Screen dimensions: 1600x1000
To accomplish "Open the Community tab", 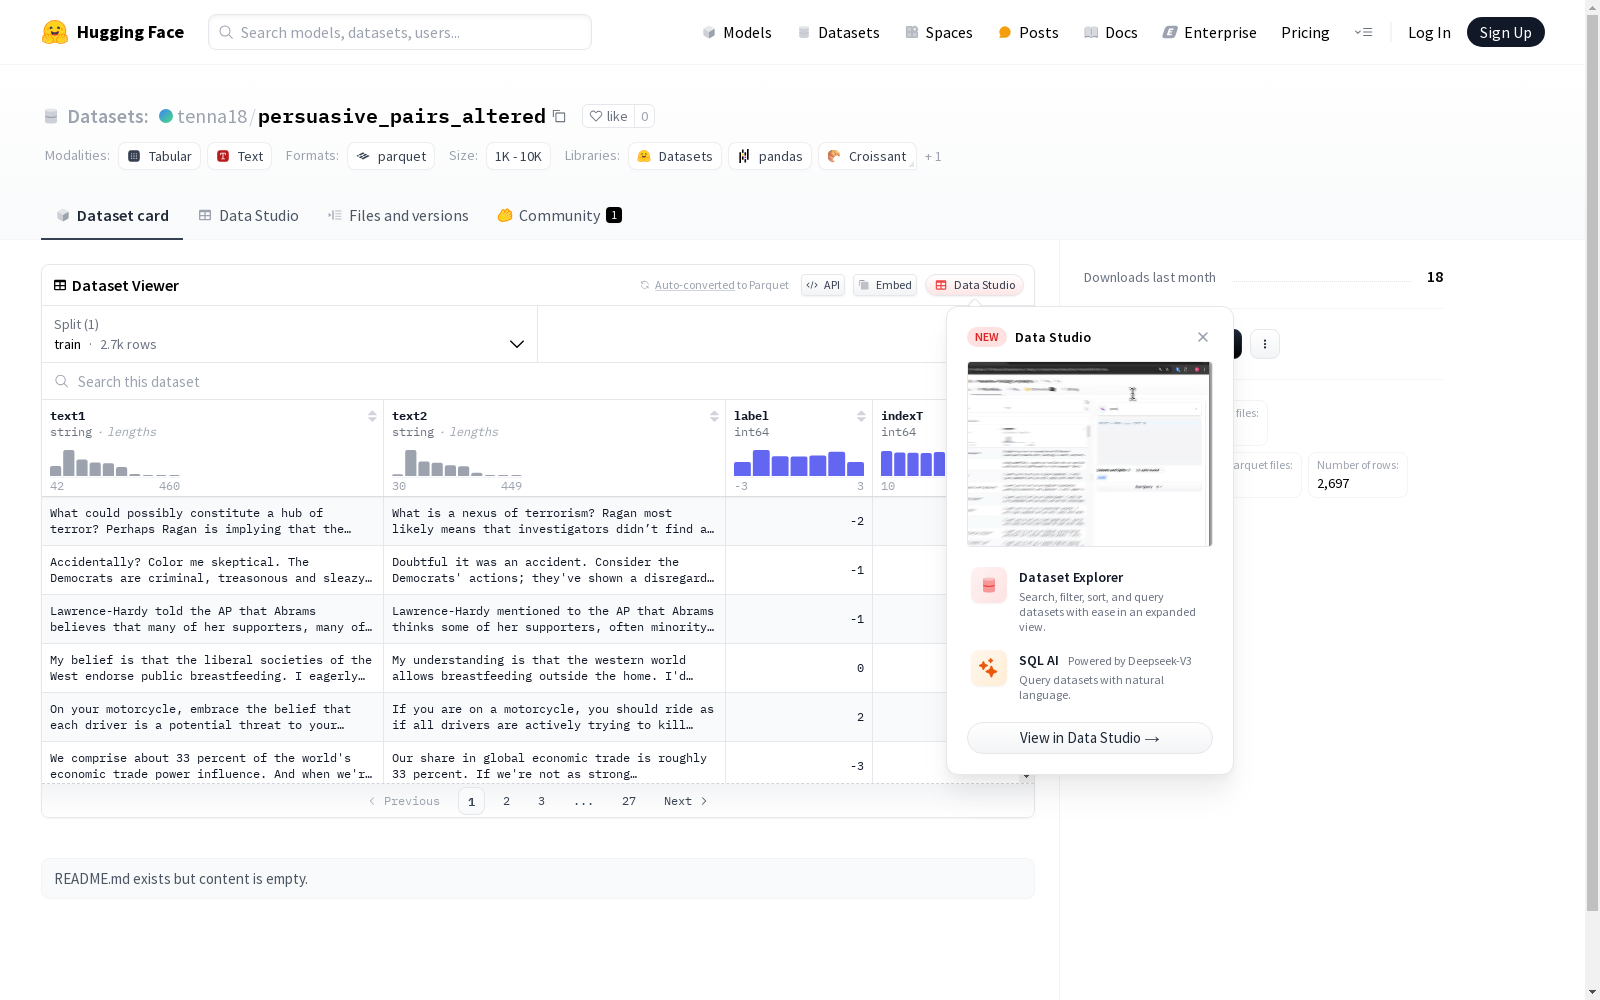I will tap(560, 216).
